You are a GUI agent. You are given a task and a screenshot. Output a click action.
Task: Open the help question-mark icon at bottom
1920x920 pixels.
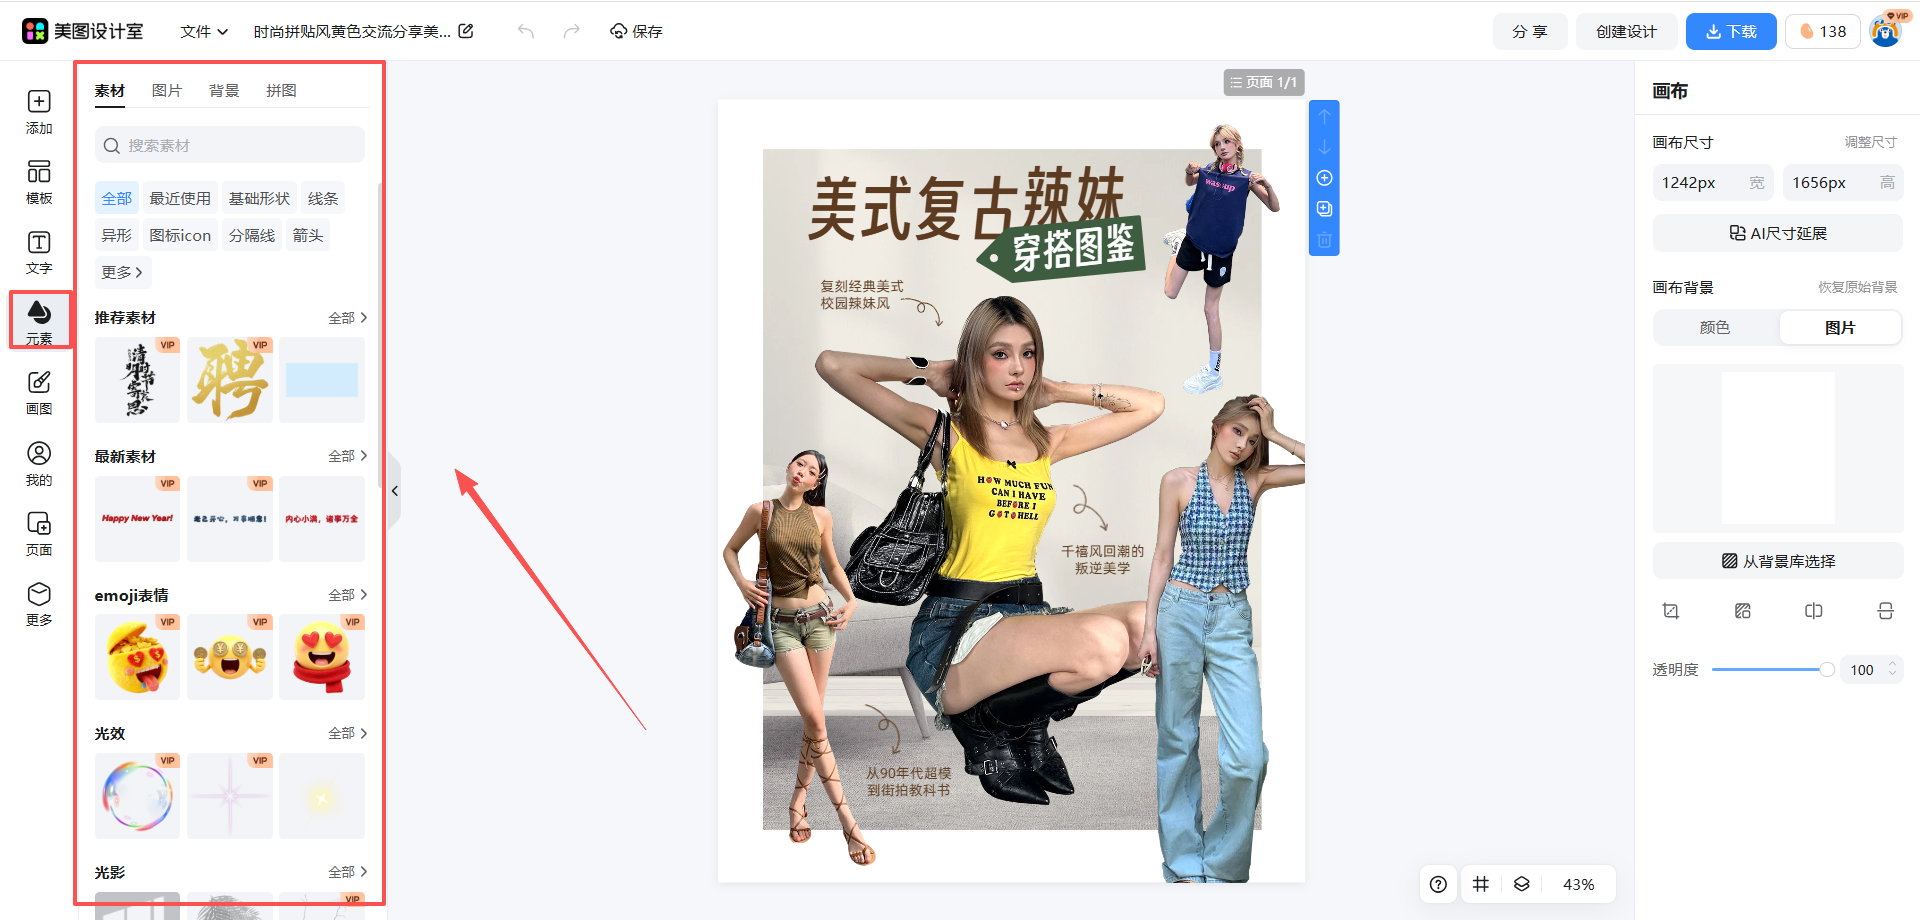point(1438,884)
